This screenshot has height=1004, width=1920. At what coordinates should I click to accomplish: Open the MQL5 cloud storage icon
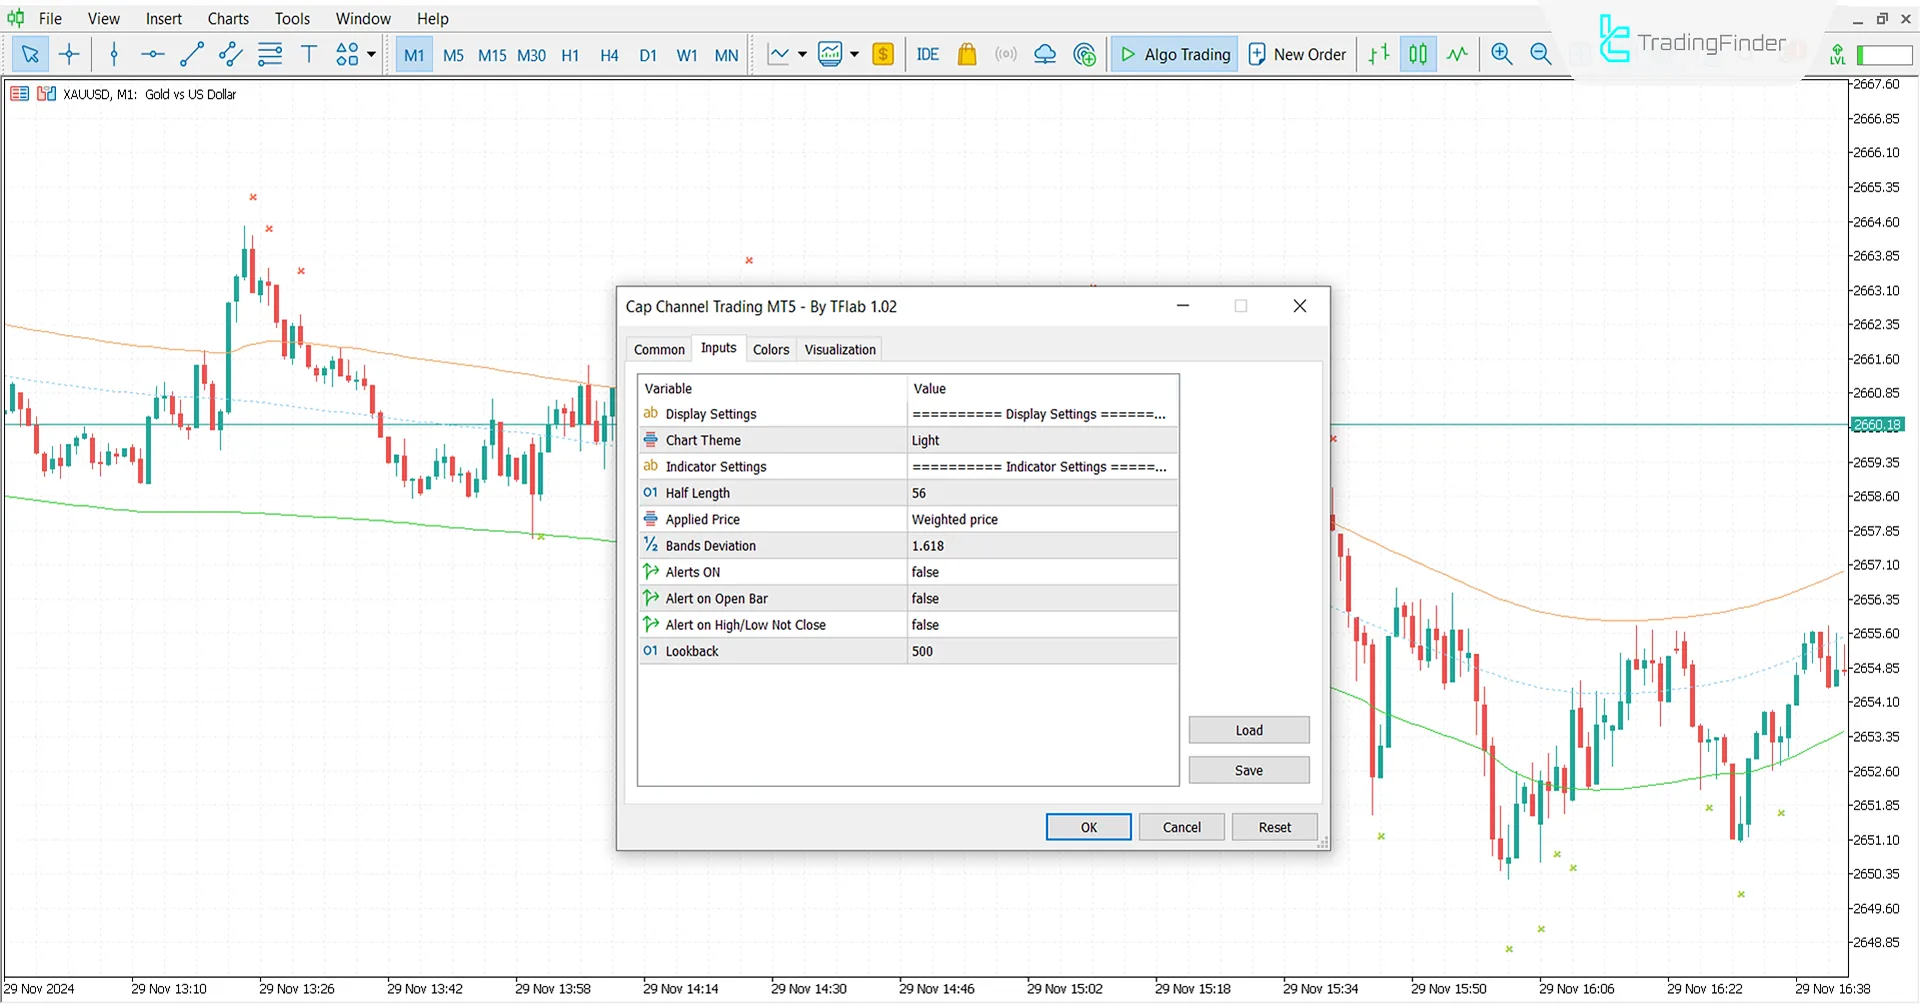1044,54
